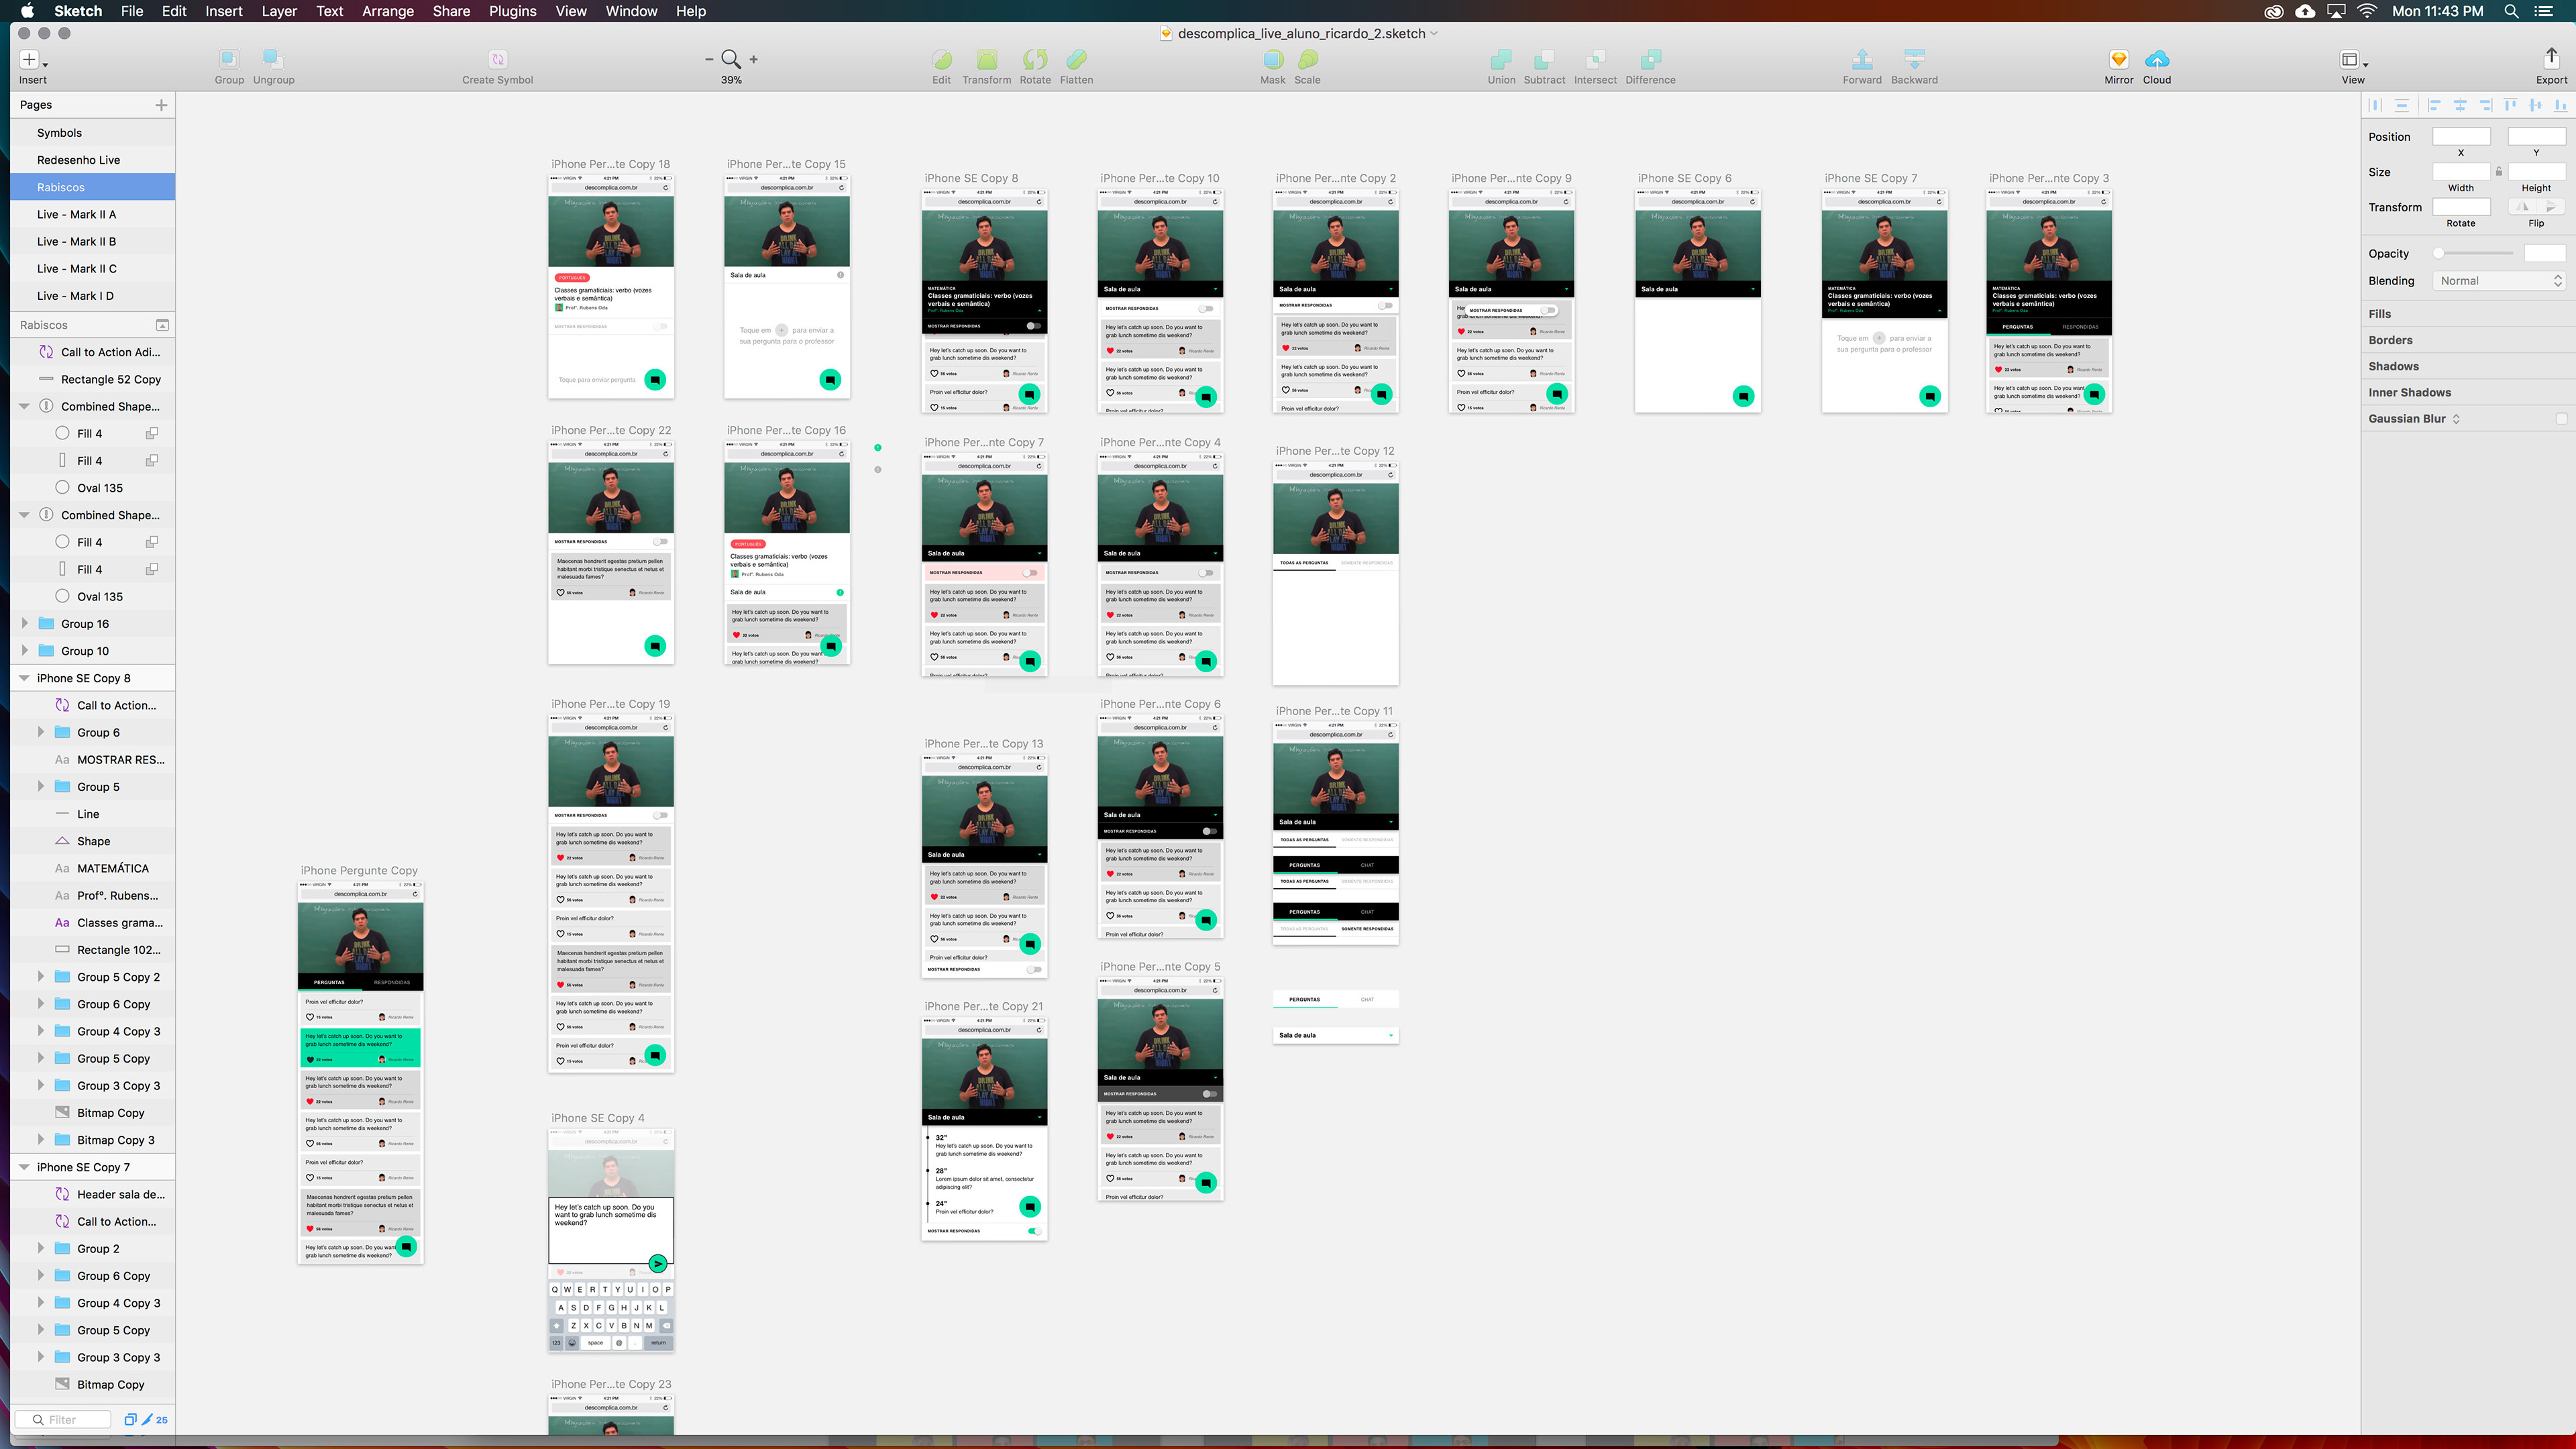This screenshot has width=2576, height=1449.
Task: Apply the Subtract boolean operation
Action: pyautogui.click(x=1544, y=59)
